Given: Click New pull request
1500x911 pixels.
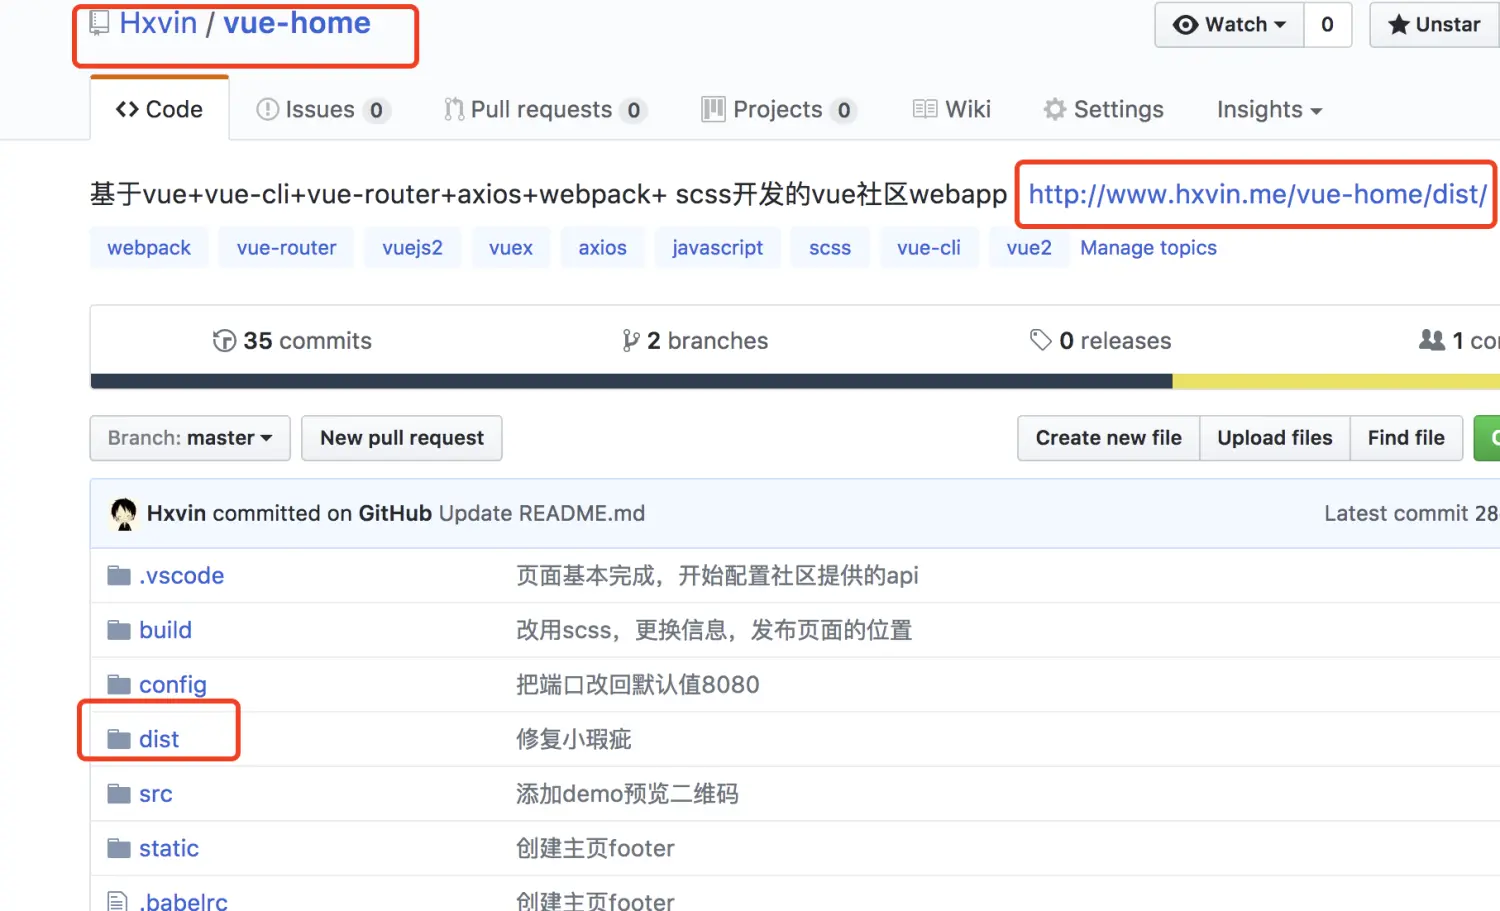Looking at the screenshot, I should click(402, 438).
